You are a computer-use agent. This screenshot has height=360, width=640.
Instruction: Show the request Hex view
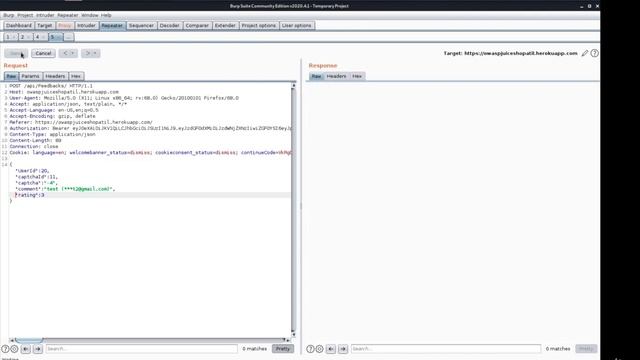[x=76, y=76]
